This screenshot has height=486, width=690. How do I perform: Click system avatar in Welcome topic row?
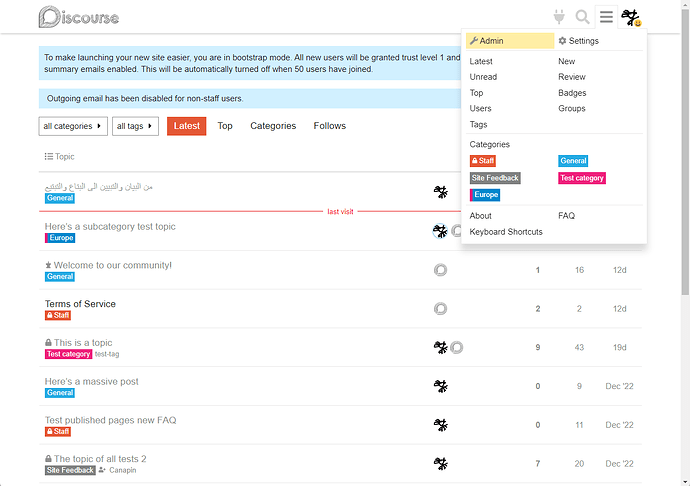coord(440,269)
